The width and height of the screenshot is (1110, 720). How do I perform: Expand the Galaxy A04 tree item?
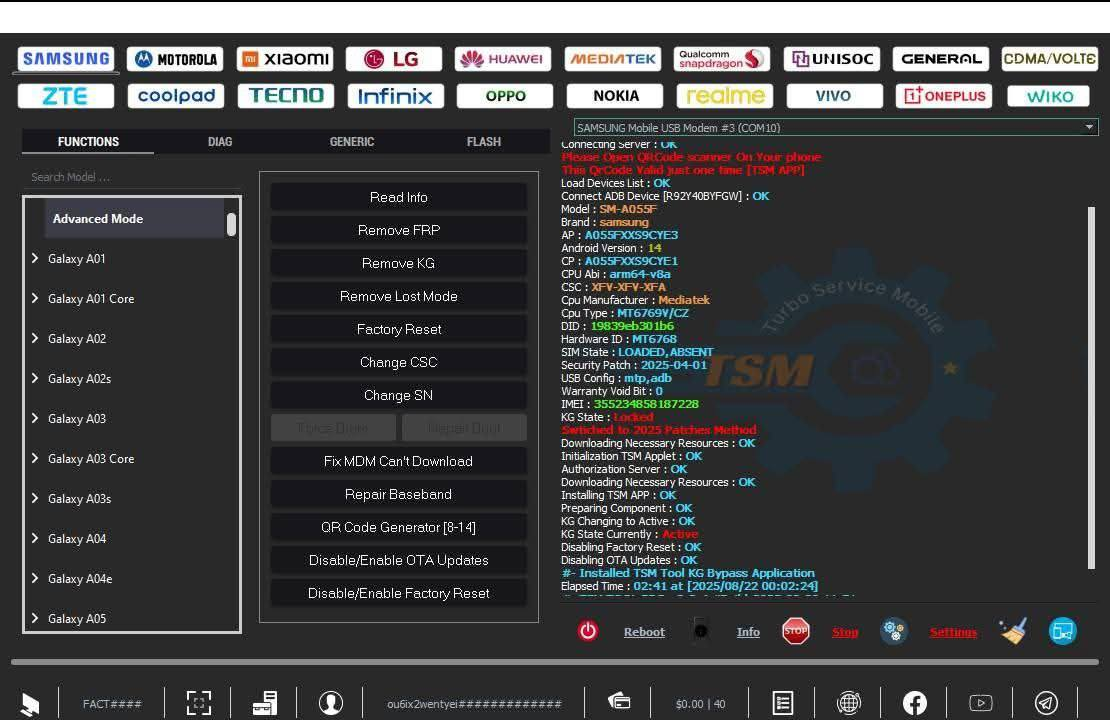click(x=35, y=538)
